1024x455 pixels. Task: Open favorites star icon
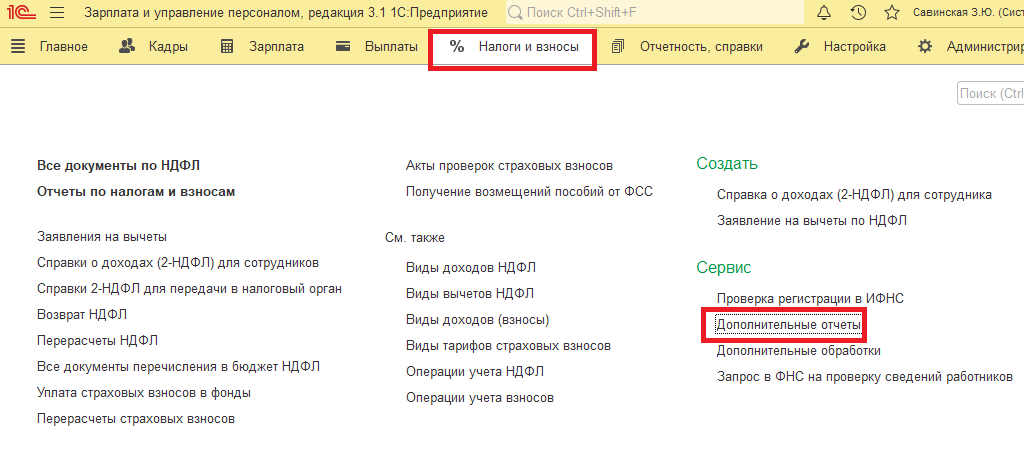coord(891,12)
